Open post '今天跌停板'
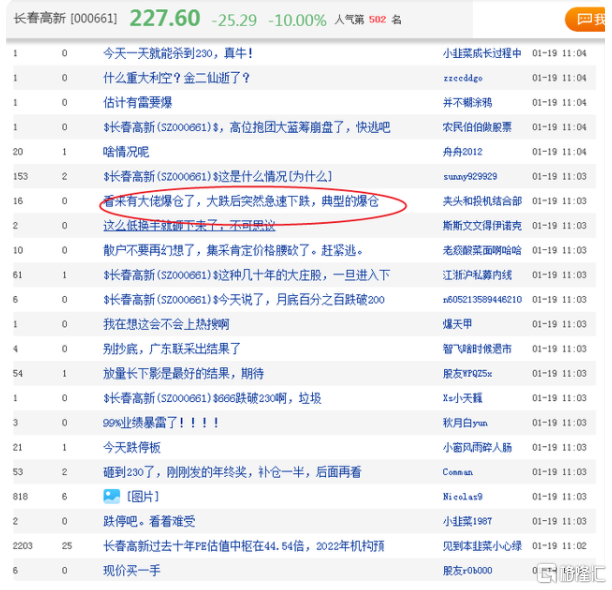The width and height of the screenshot is (612, 590). point(132,447)
